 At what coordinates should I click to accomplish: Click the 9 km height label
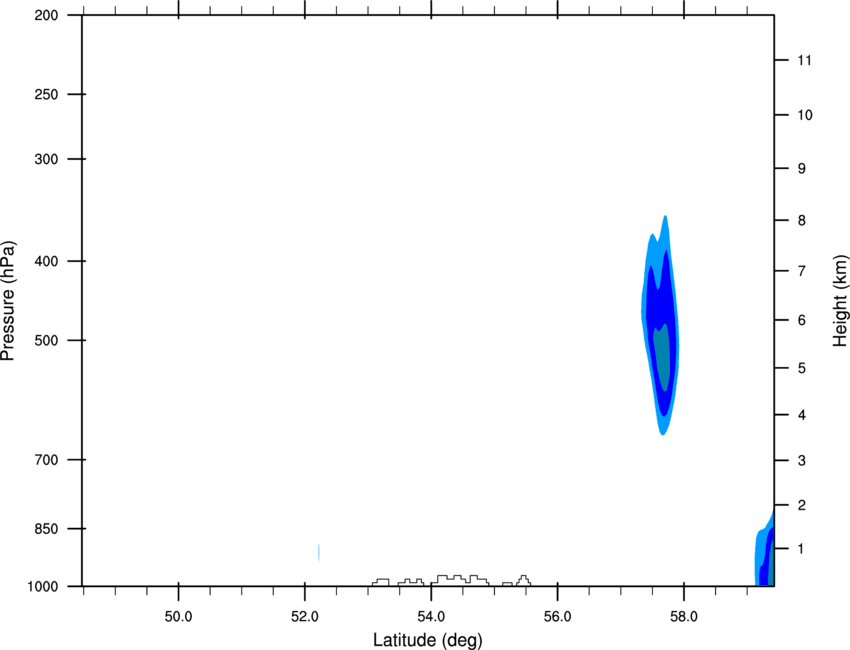coord(802,169)
